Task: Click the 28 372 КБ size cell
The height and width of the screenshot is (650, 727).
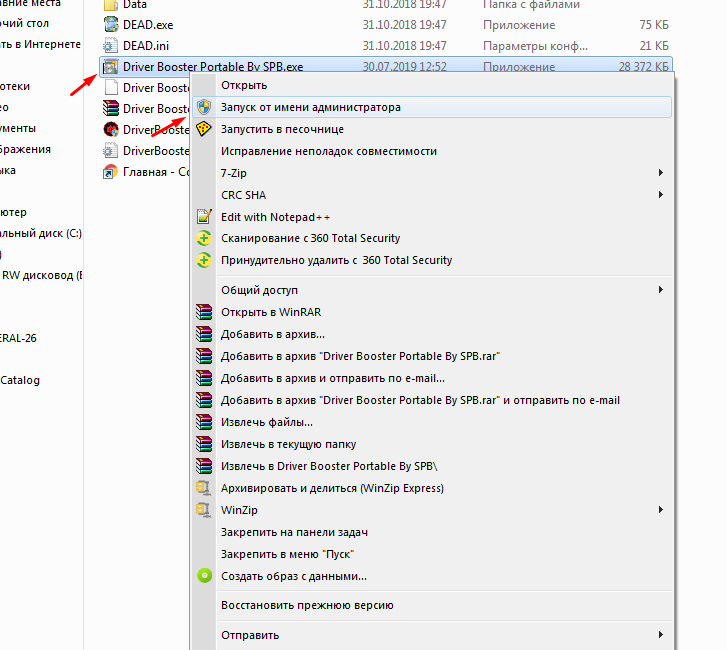Action: [643, 67]
